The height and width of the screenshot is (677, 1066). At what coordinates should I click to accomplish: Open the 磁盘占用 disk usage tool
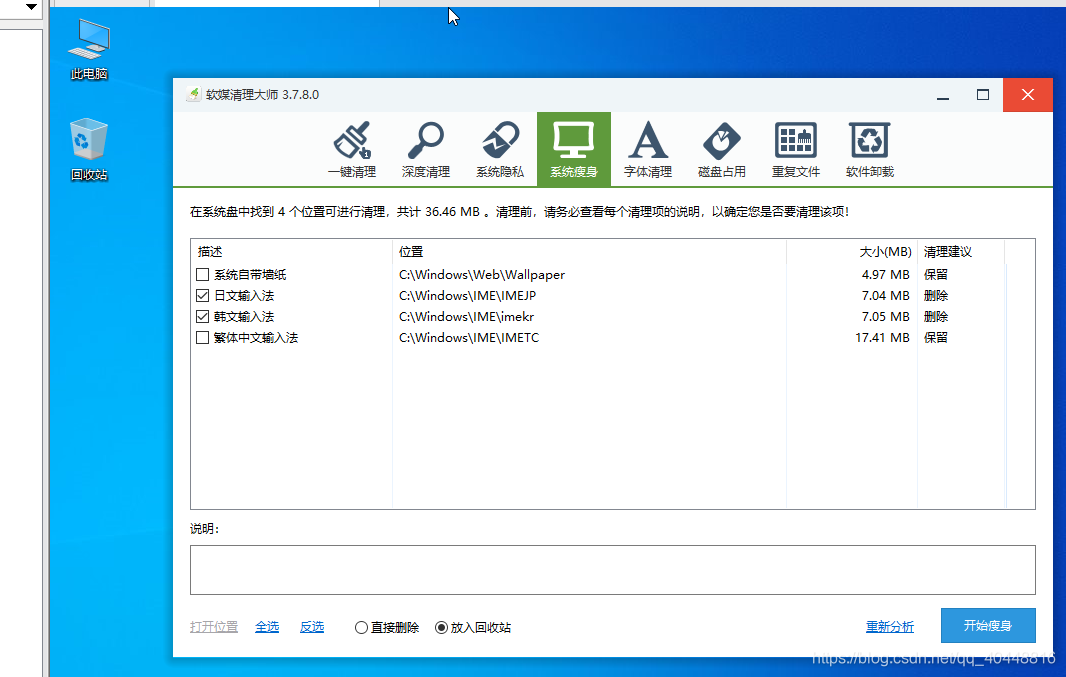click(722, 150)
